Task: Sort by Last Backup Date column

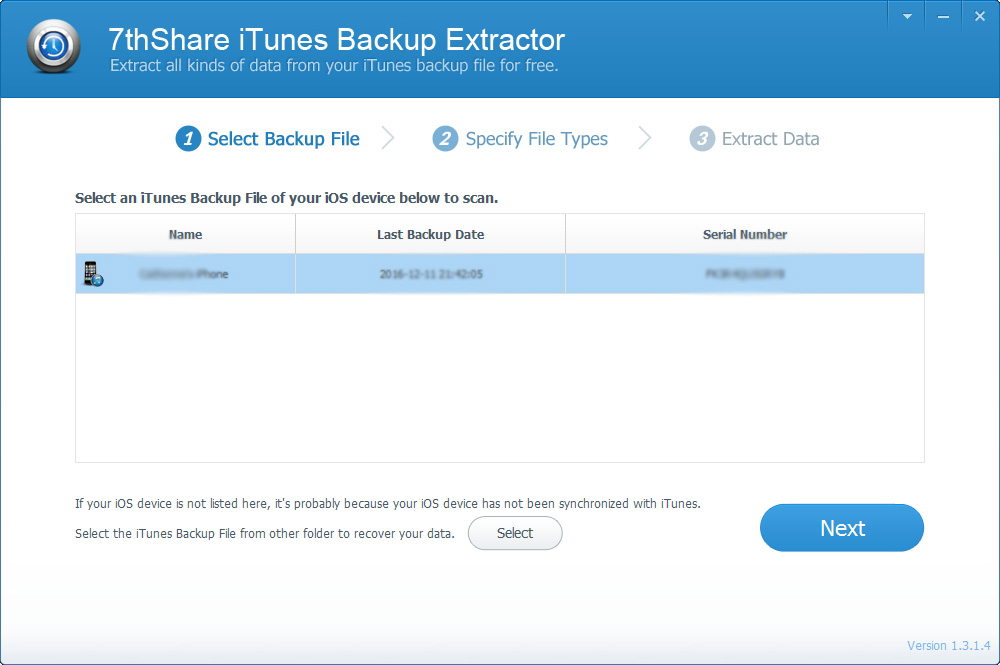Action: [x=430, y=234]
